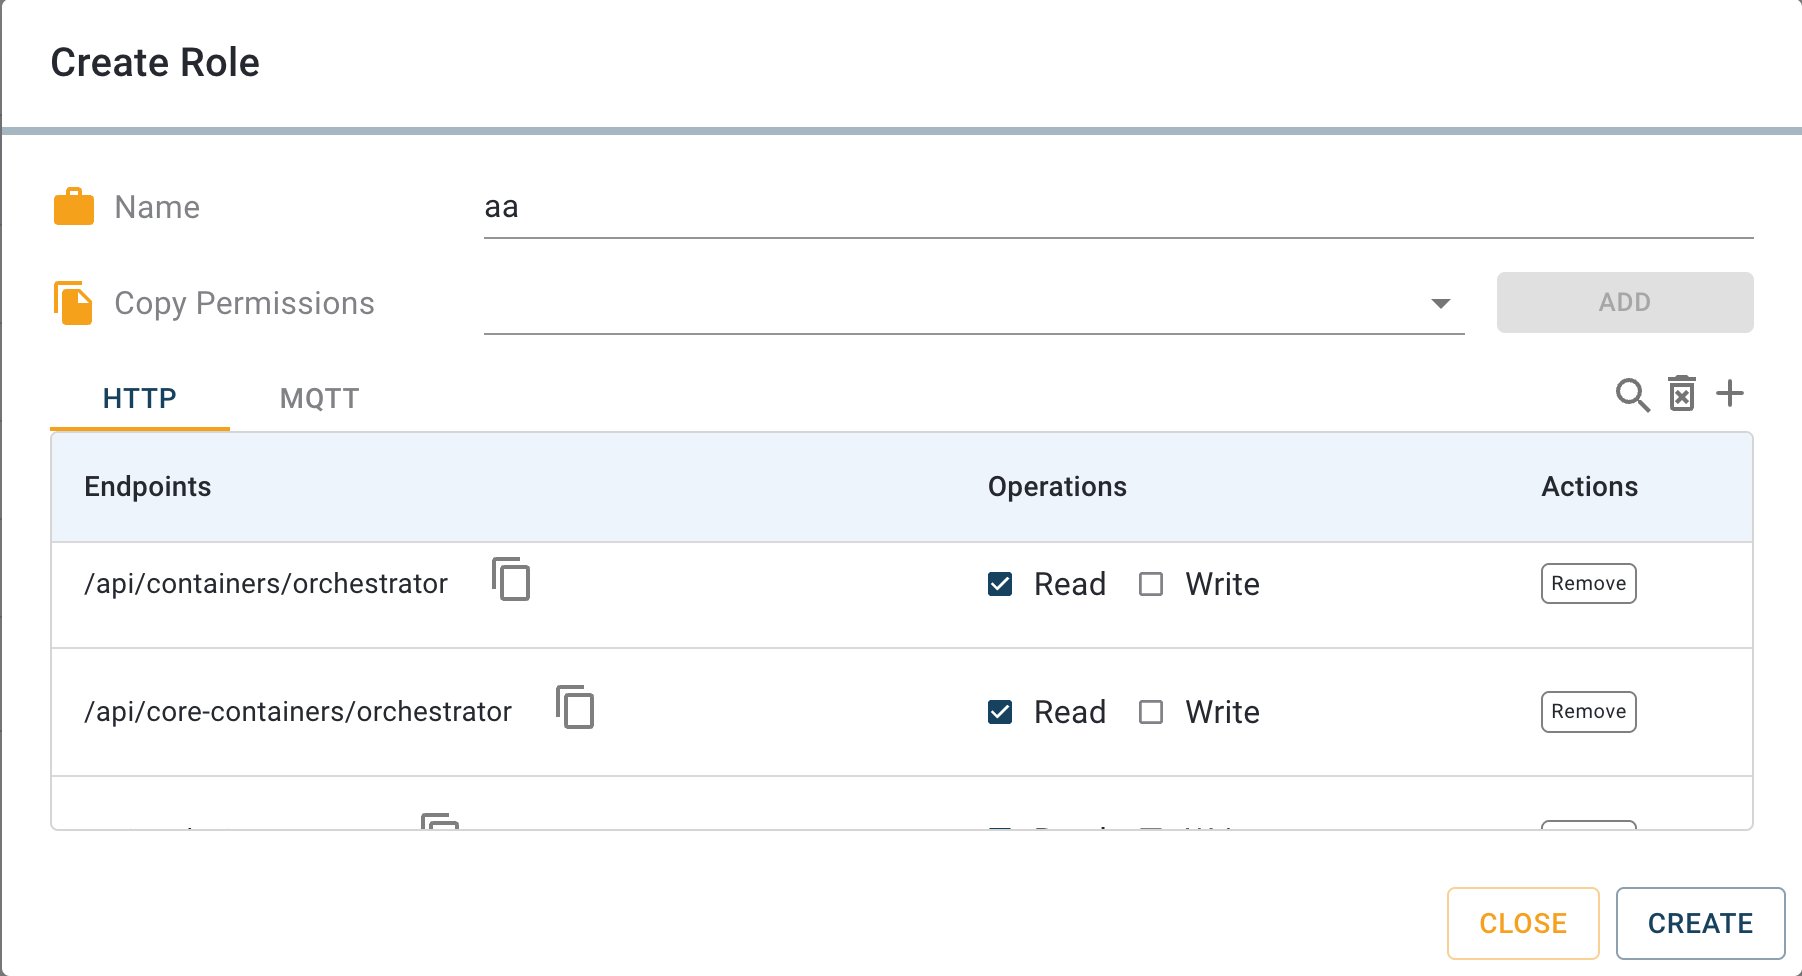Copy the /api/containers/orchestrator endpoint
1802x976 pixels.
click(511, 580)
